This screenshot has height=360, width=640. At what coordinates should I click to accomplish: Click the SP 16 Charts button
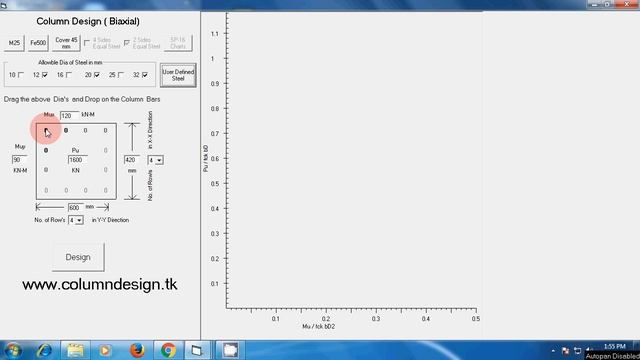click(x=178, y=43)
